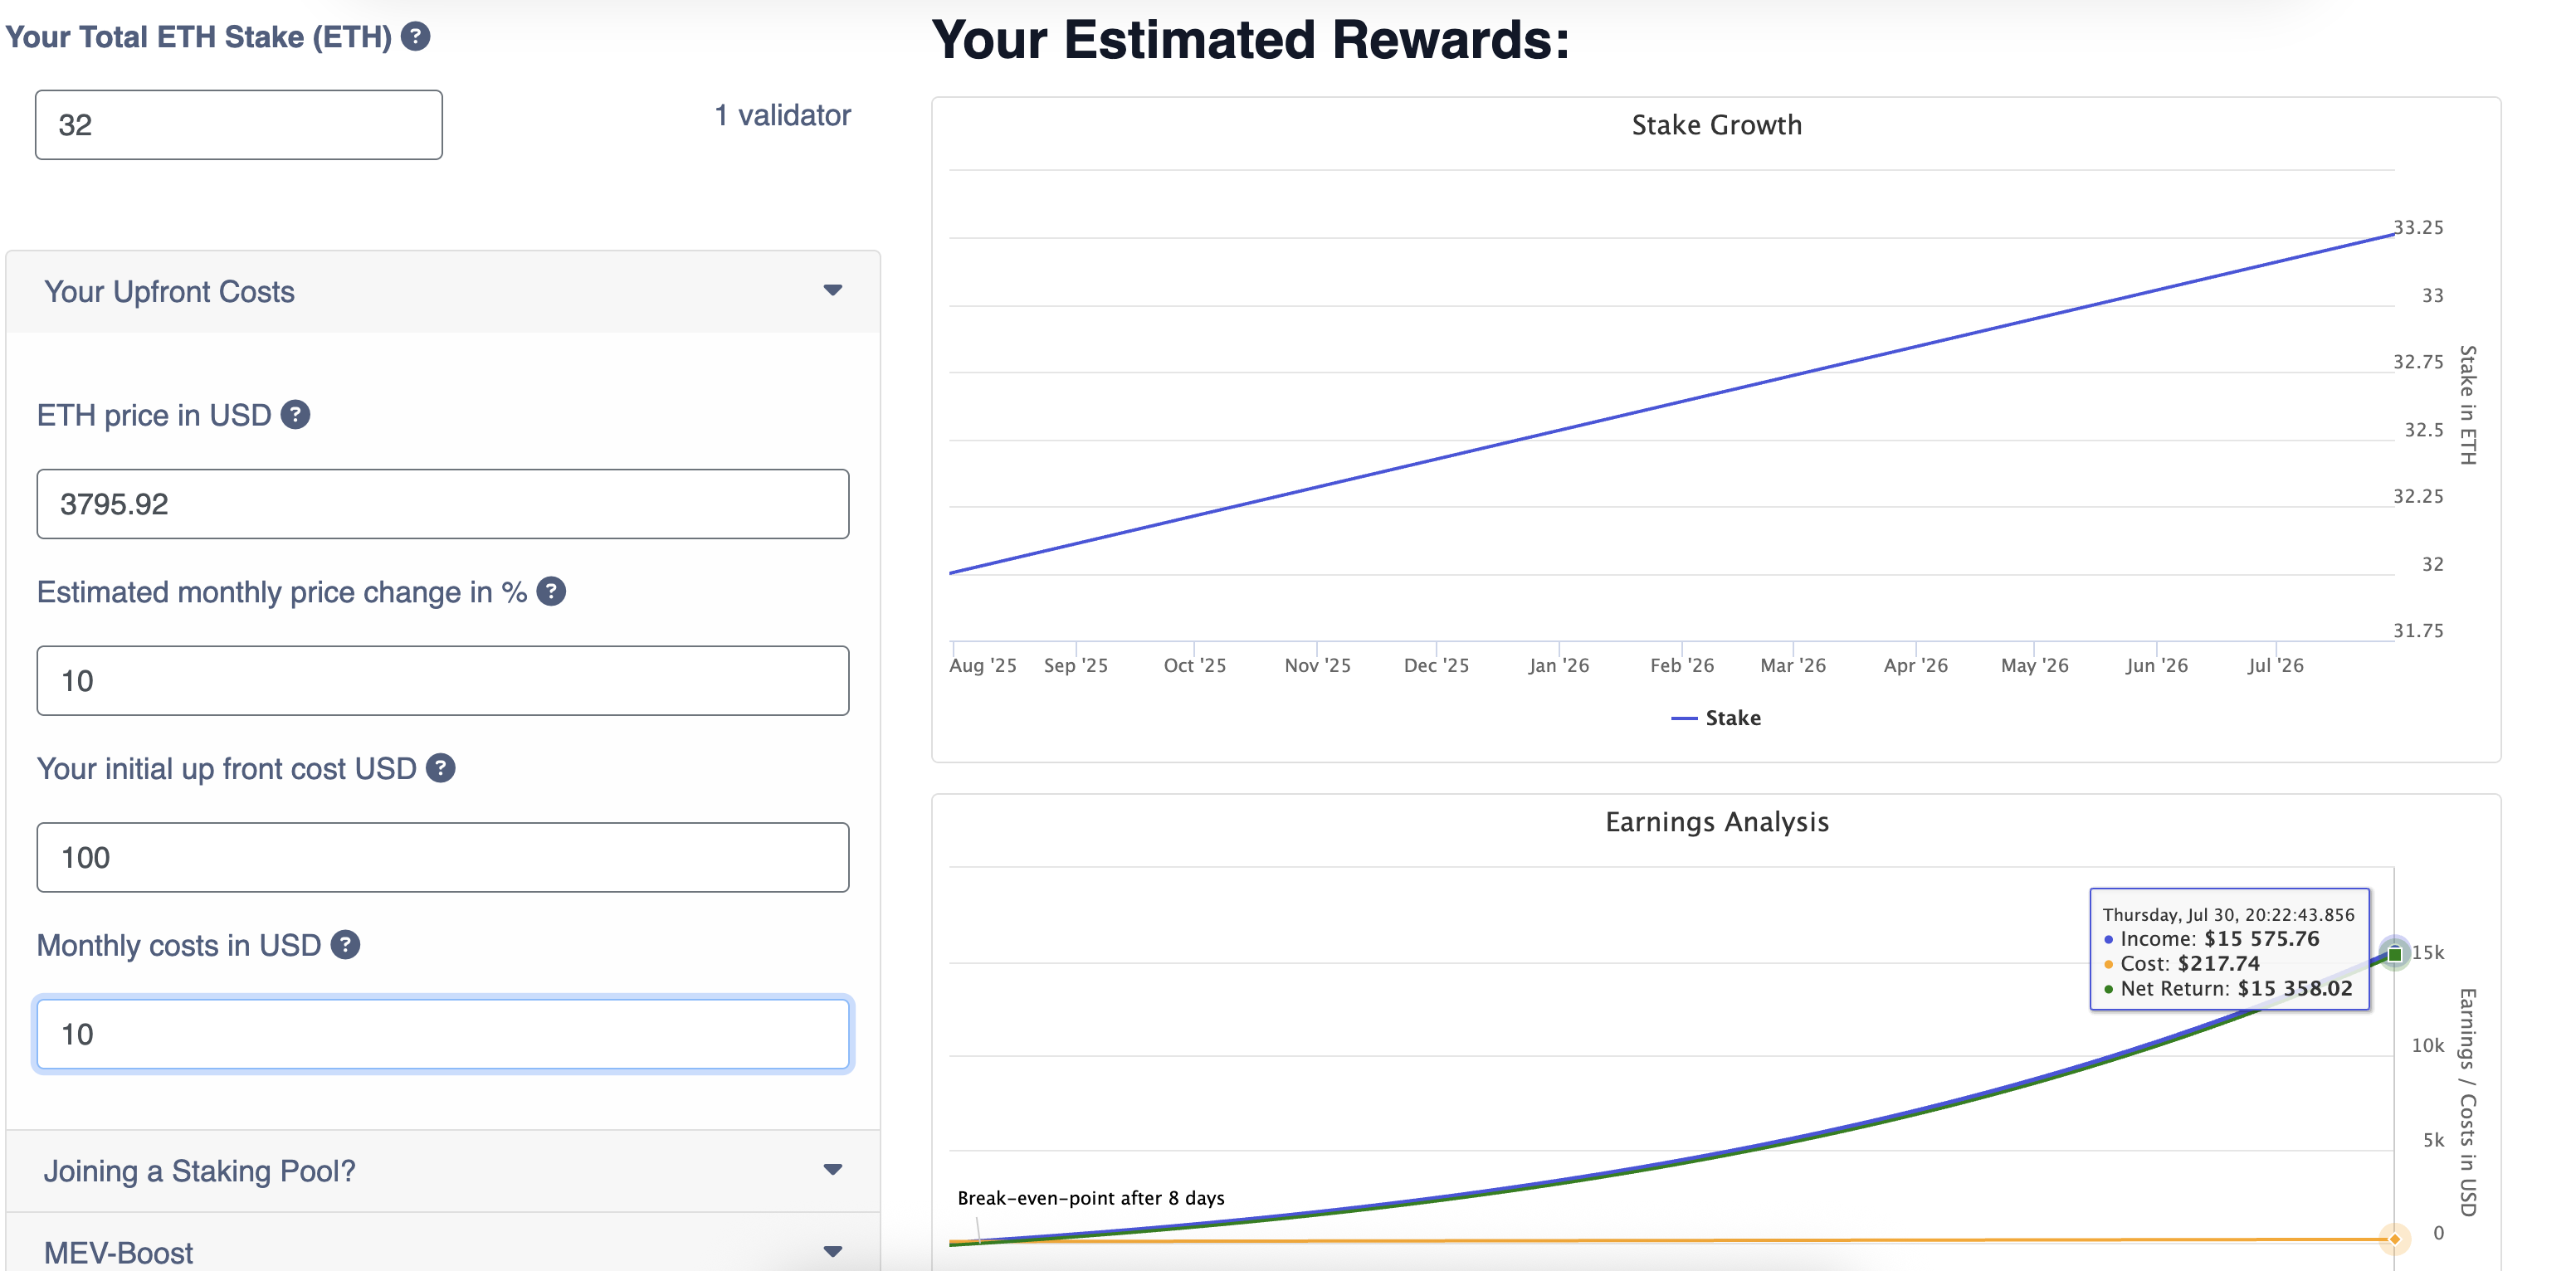
Task: Expand the Joining a Staking Pool section
Action: tap(832, 1170)
